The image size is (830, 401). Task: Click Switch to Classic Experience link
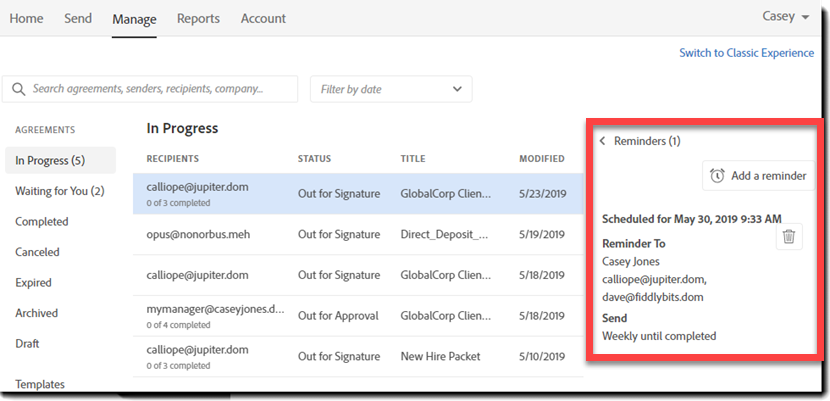pos(746,53)
